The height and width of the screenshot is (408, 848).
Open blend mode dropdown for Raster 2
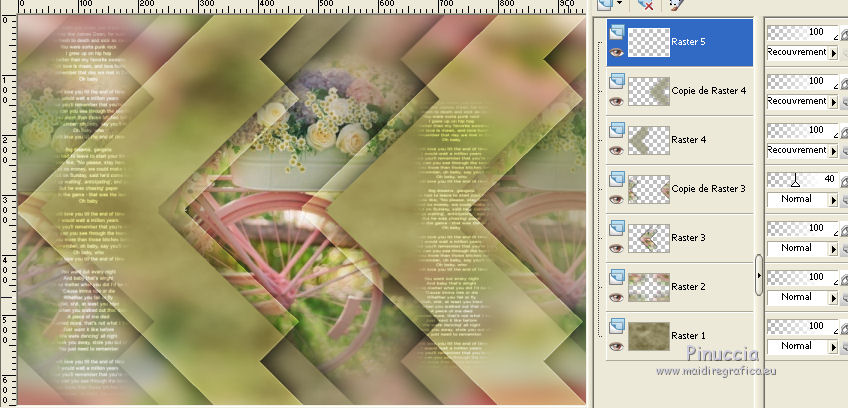coord(834,298)
